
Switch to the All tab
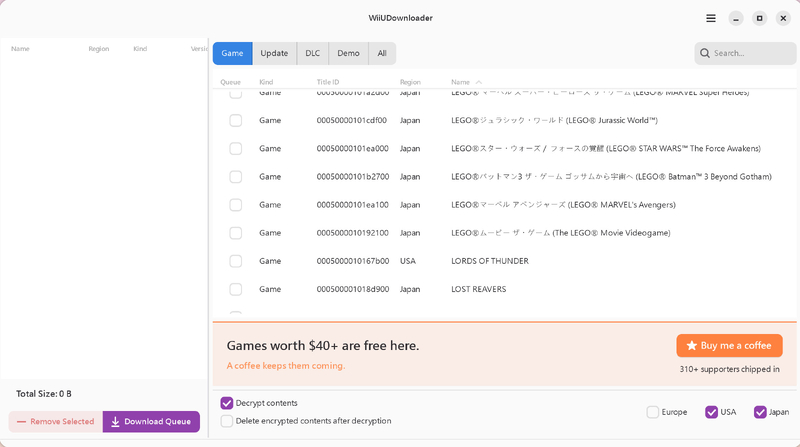pyautogui.click(x=382, y=53)
